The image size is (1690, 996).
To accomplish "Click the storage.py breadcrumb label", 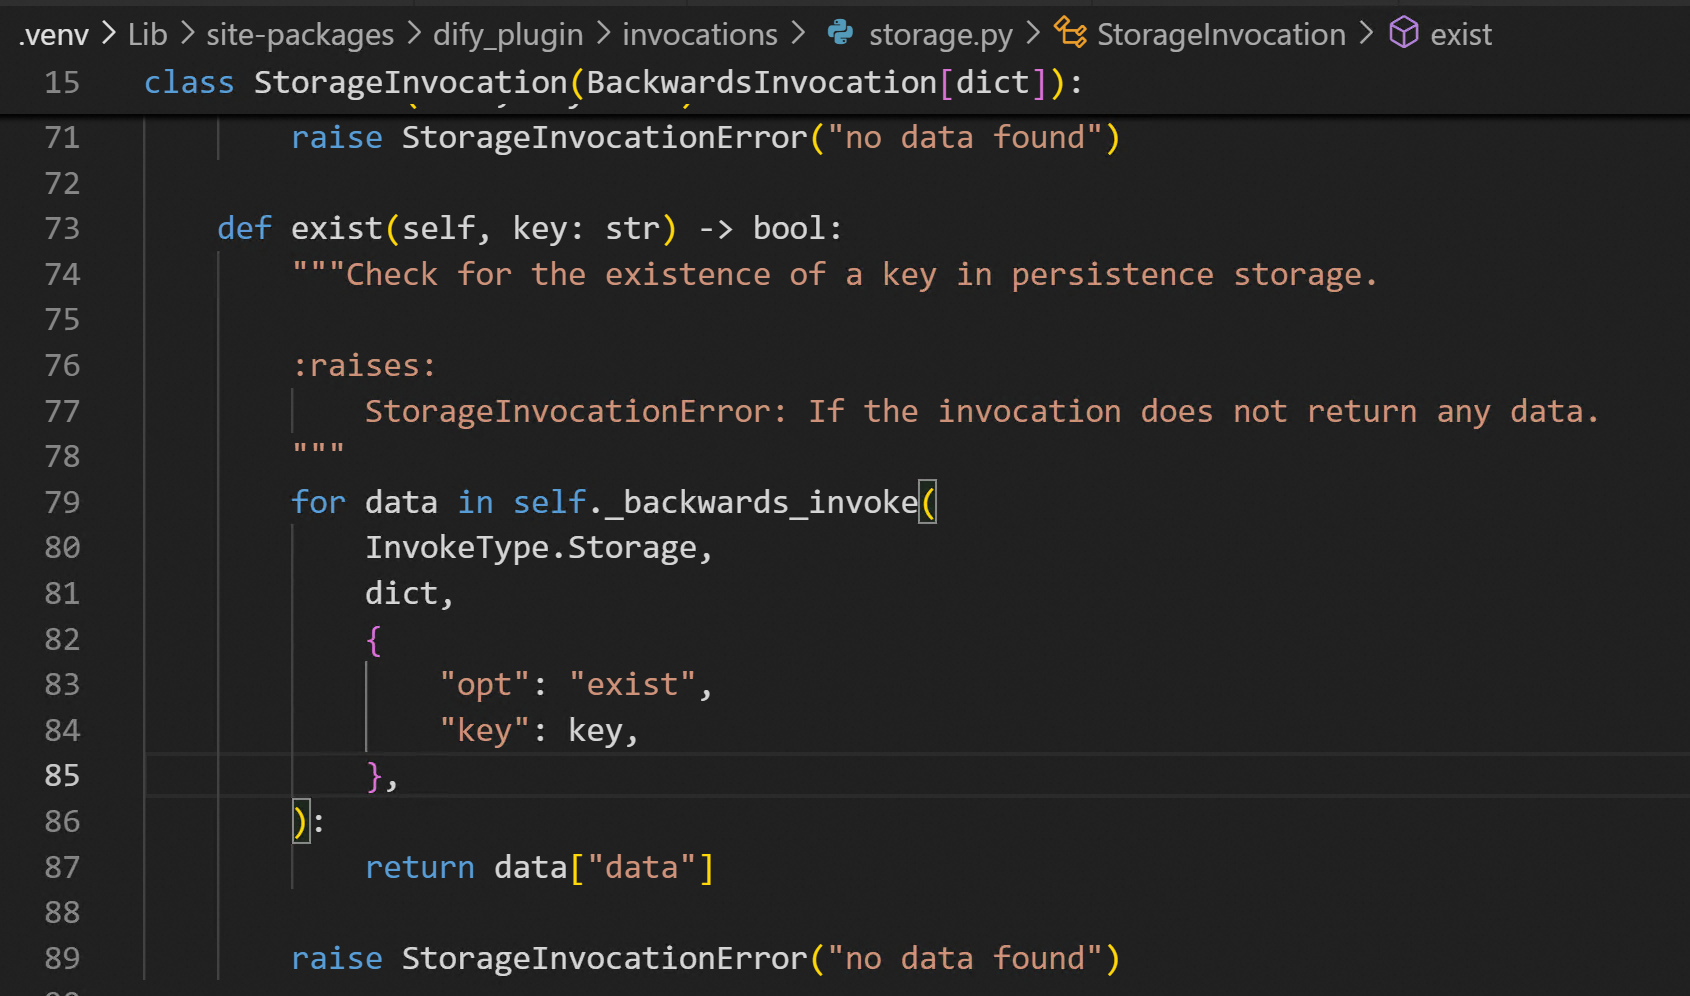I will 940,35.
